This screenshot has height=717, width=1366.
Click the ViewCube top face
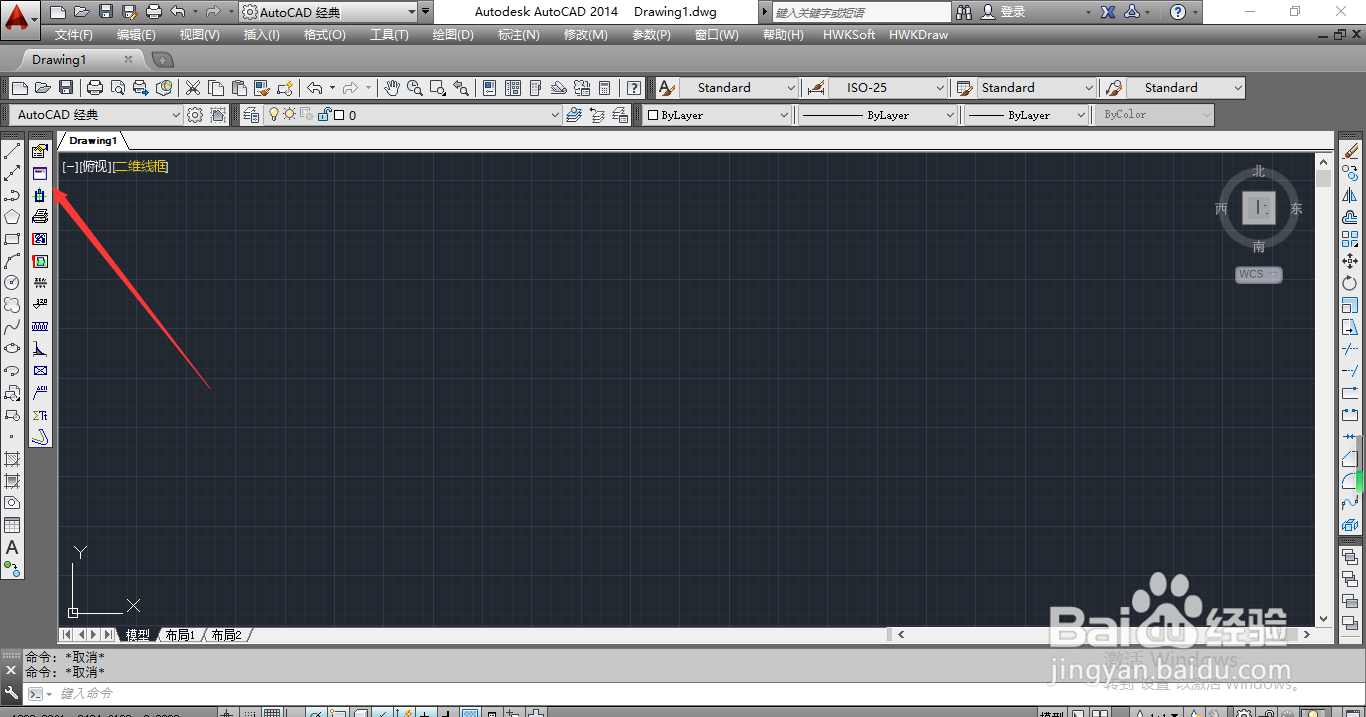click(1259, 208)
